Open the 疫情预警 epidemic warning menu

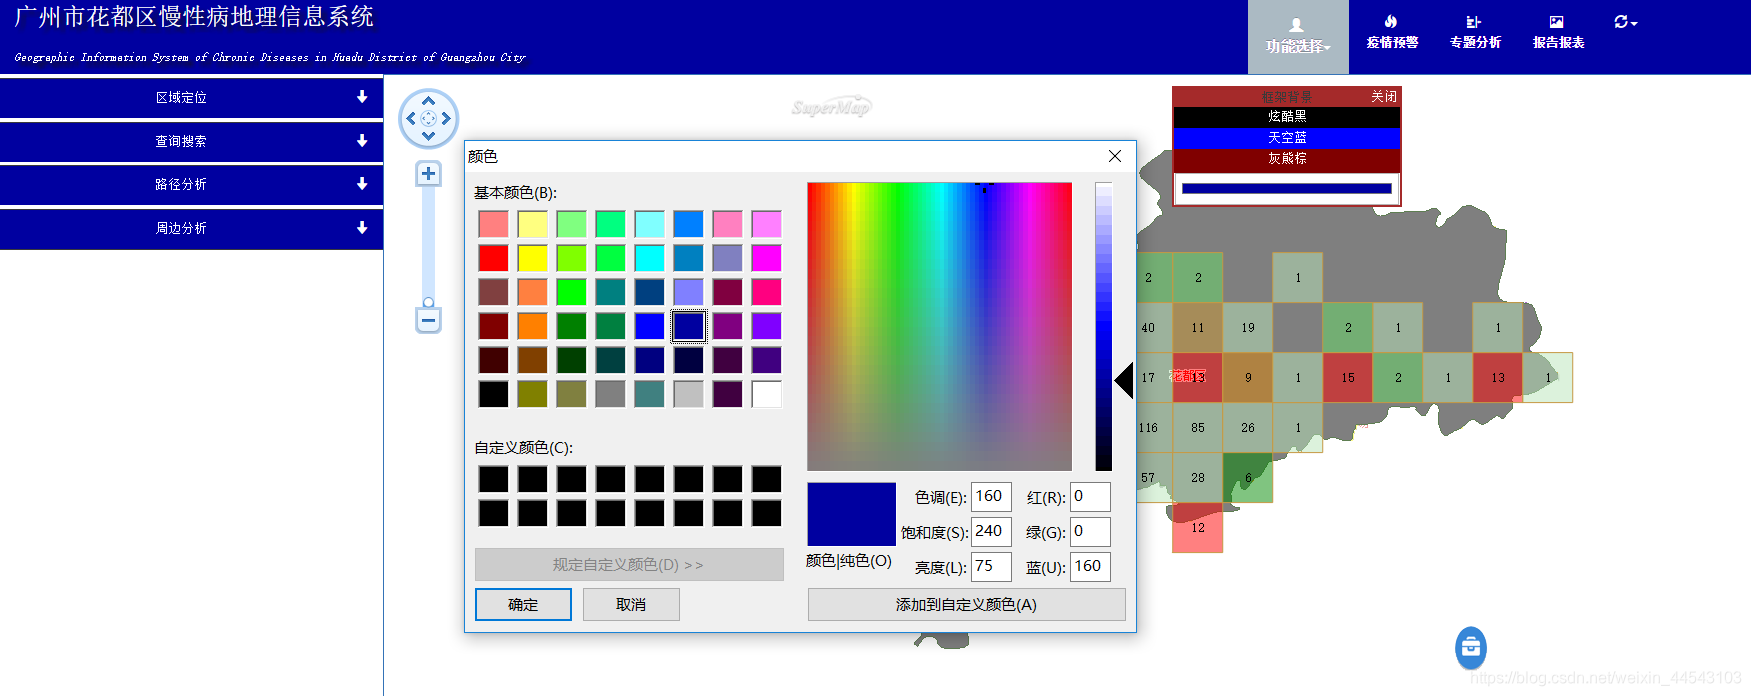click(x=1392, y=33)
